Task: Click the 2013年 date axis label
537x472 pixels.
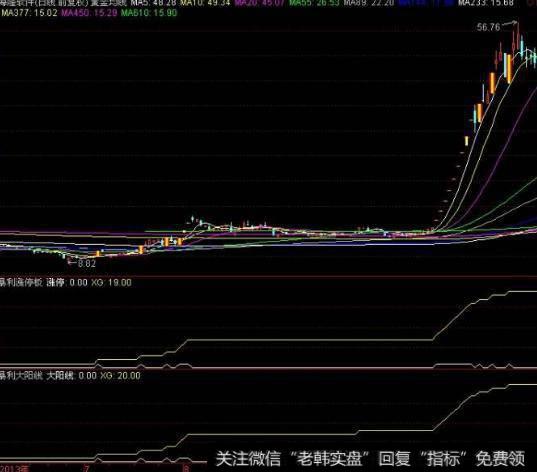Action: pos(15,468)
